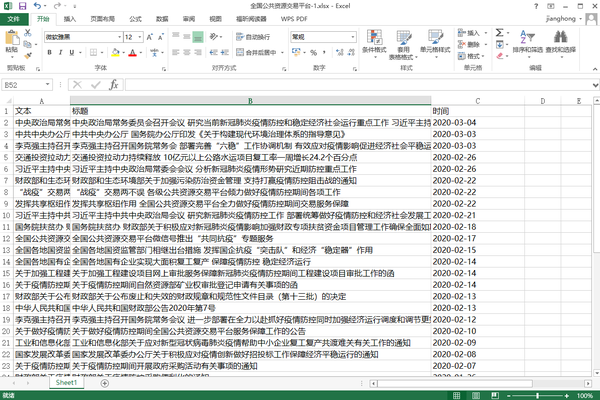This screenshot has width=600, height=400.
Task: Click the Decrease Indent icon
Action: (x=213, y=52)
